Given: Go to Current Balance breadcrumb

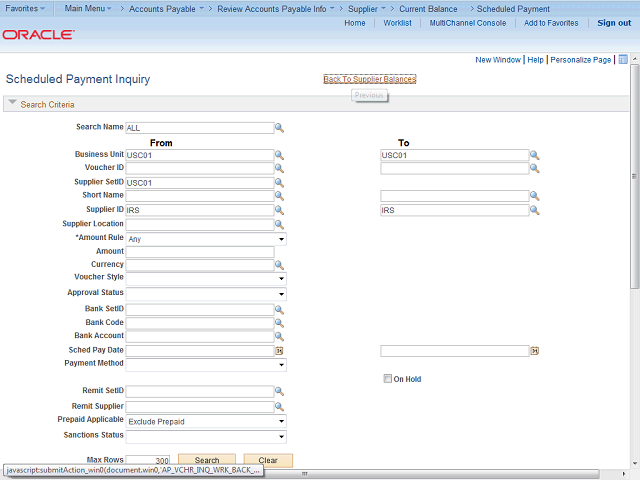Looking at the screenshot, I should click(428, 9).
